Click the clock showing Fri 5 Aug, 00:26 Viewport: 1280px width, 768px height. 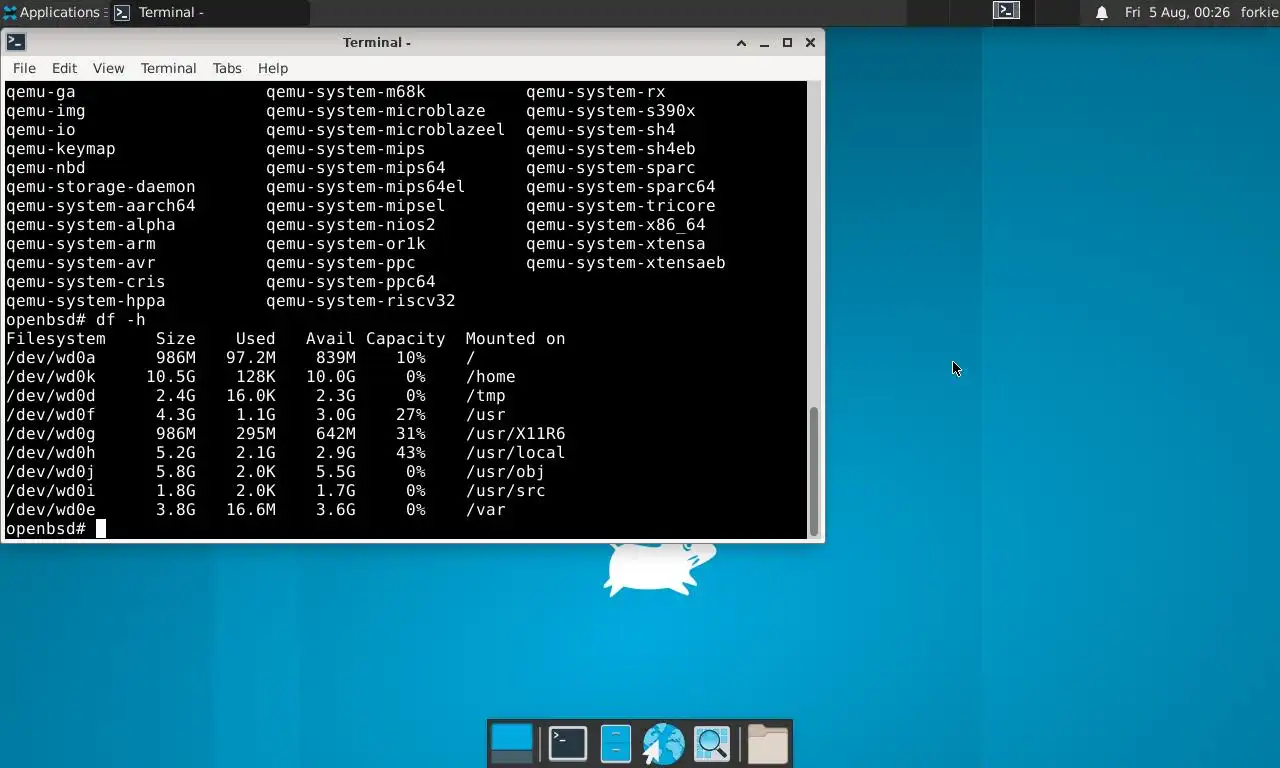1177,13
